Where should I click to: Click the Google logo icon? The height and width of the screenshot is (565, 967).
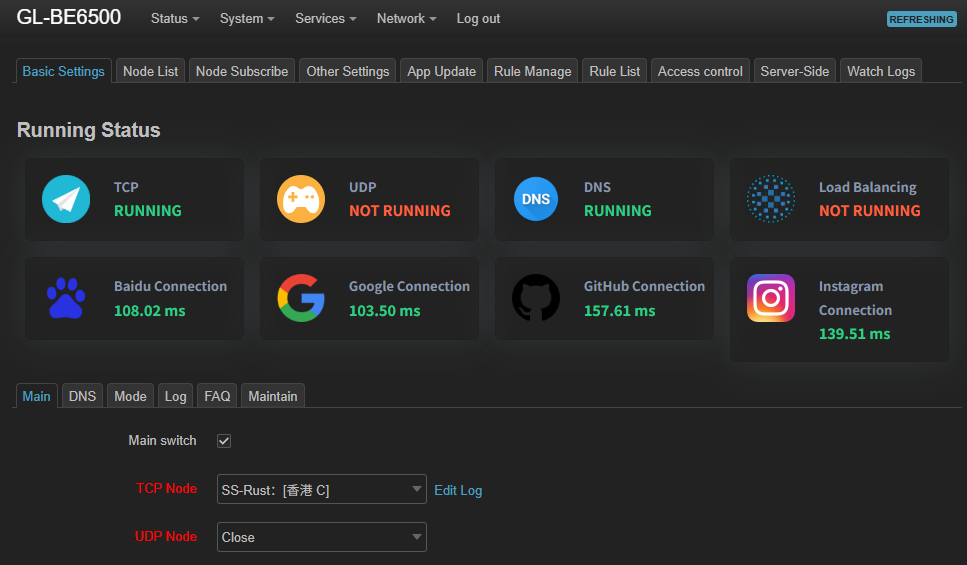coord(301,298)
